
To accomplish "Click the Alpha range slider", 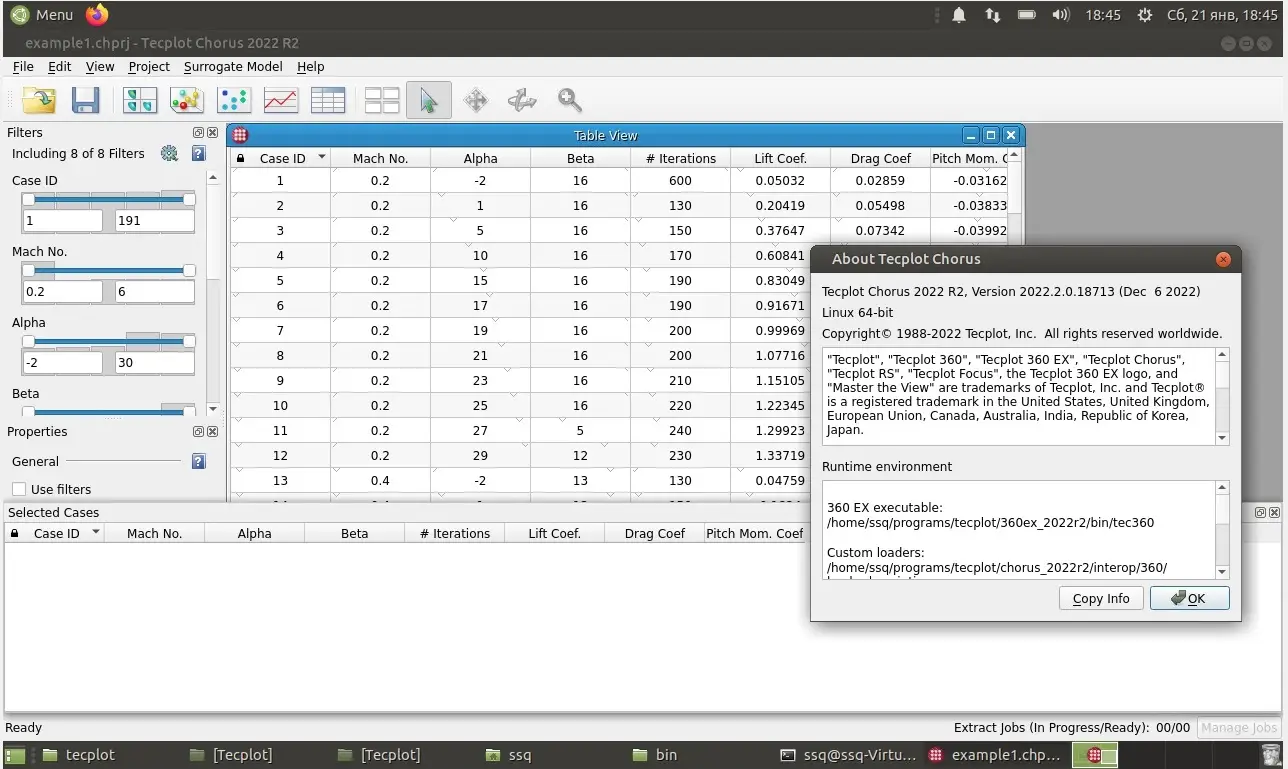I will (x=108, y=341).
